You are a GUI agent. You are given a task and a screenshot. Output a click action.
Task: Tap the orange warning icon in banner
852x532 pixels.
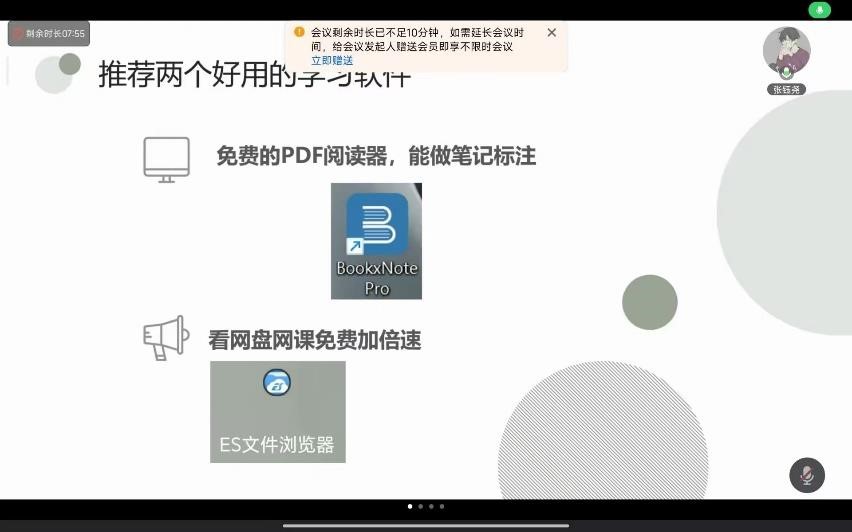299,32
